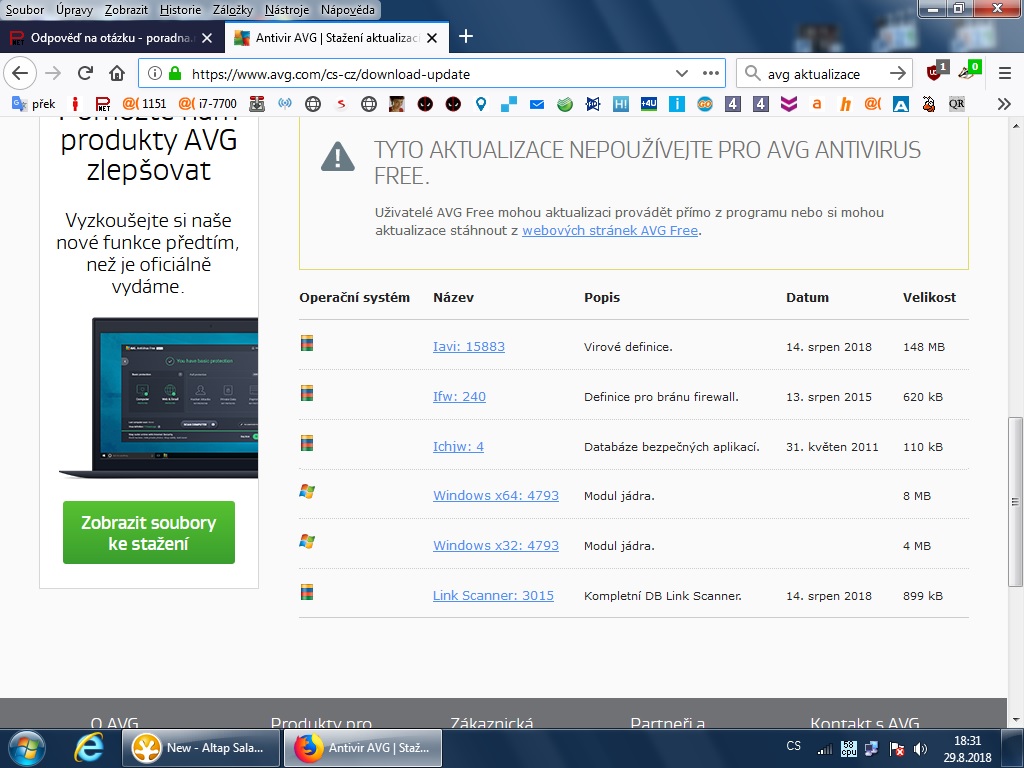
Task: Open the Google Translate 'přek' bookmark
Action: click(34, 104)
